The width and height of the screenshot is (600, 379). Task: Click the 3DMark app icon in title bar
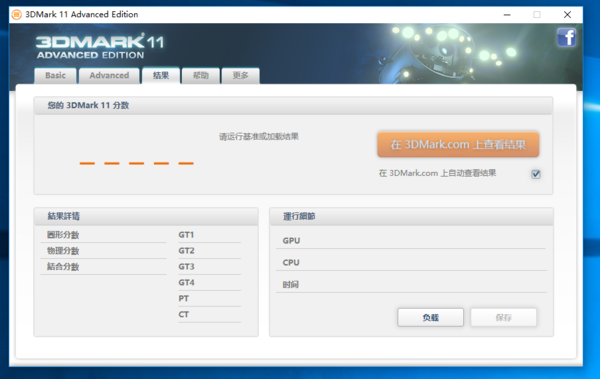[16, 15]
